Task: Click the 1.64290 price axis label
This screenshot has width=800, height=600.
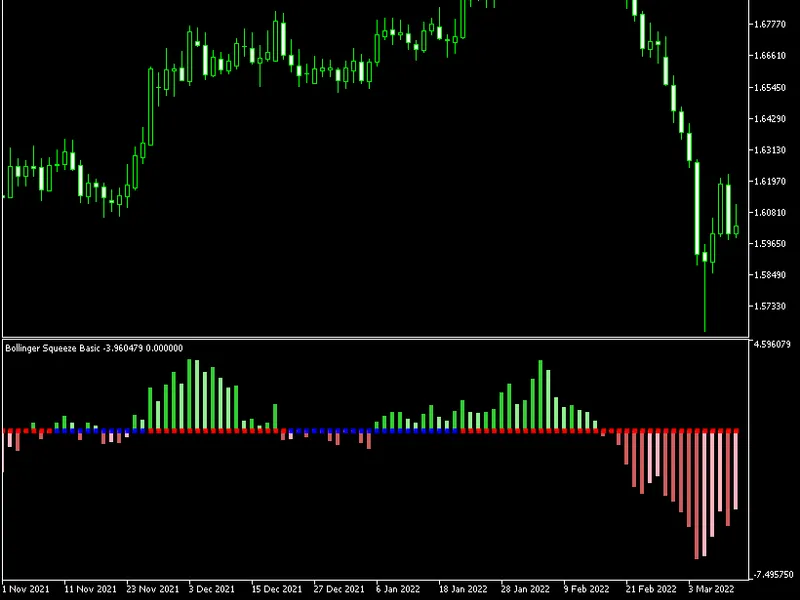Action: coord(770,118)
